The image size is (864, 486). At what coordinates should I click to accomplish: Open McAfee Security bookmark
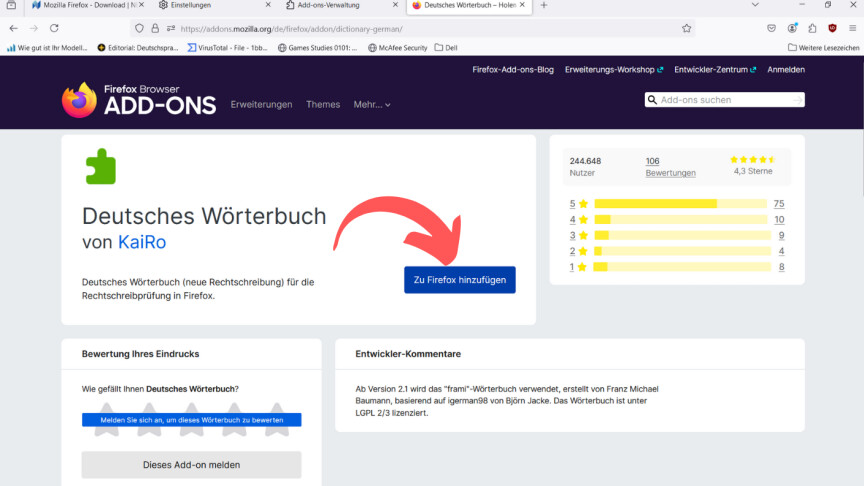coord(397,48)
